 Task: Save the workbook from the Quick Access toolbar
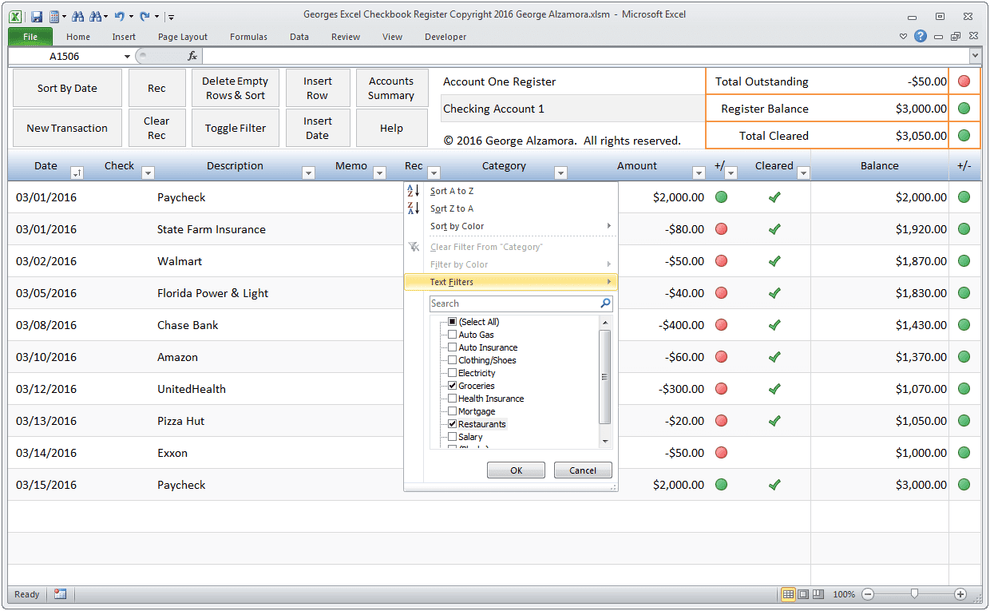pos(37,16)
